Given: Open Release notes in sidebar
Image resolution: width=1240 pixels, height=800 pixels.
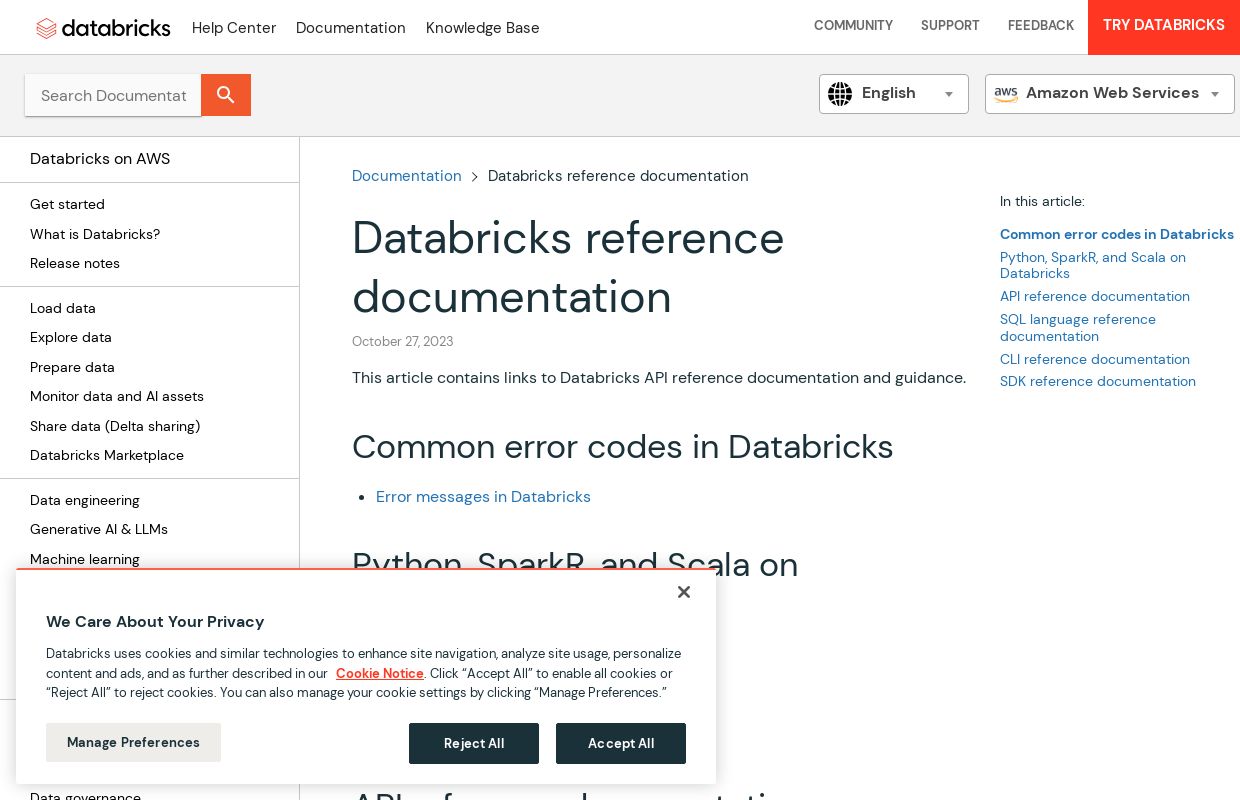Looking at the screenshot, I should pyautogui.click(x=75, y=263).
